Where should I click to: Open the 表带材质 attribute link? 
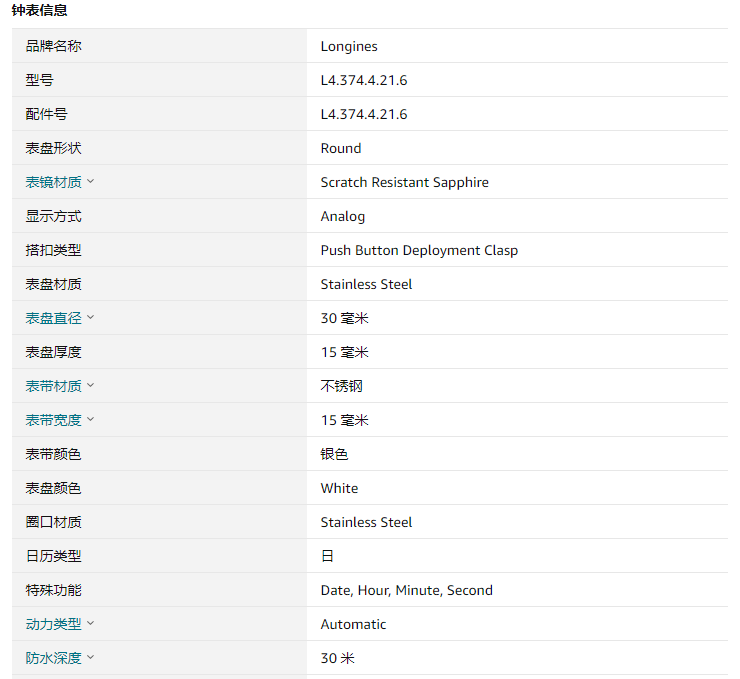pos(53,386)
